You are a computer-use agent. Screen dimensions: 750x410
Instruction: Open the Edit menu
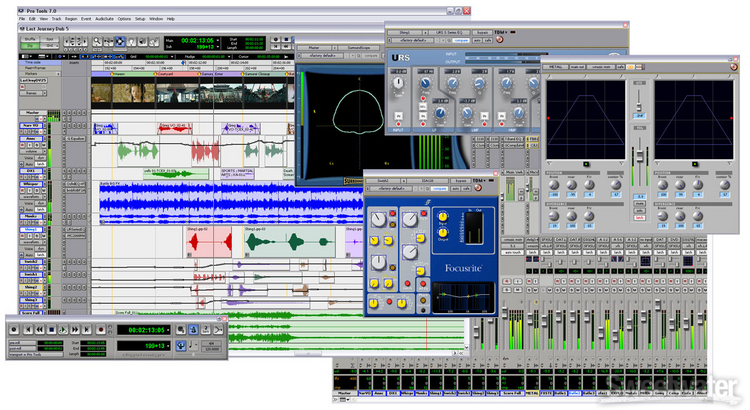[x=32, y=19]
